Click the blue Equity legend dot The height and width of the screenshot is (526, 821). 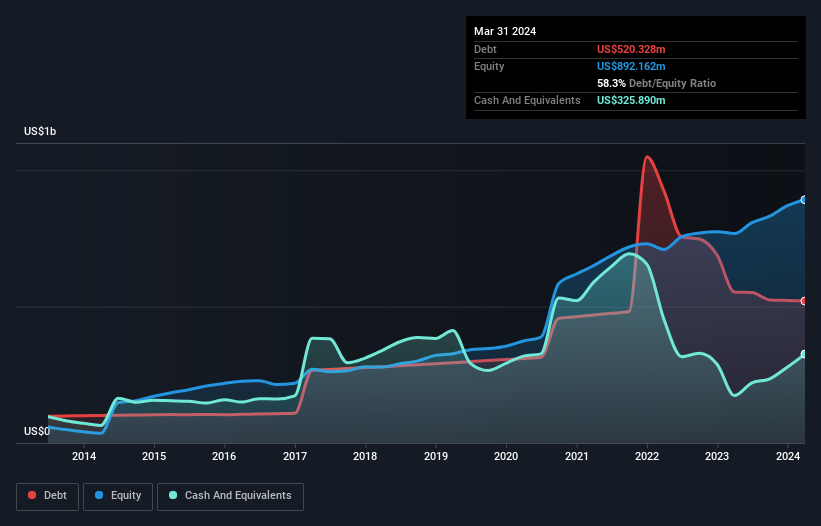tap(99, 495)
